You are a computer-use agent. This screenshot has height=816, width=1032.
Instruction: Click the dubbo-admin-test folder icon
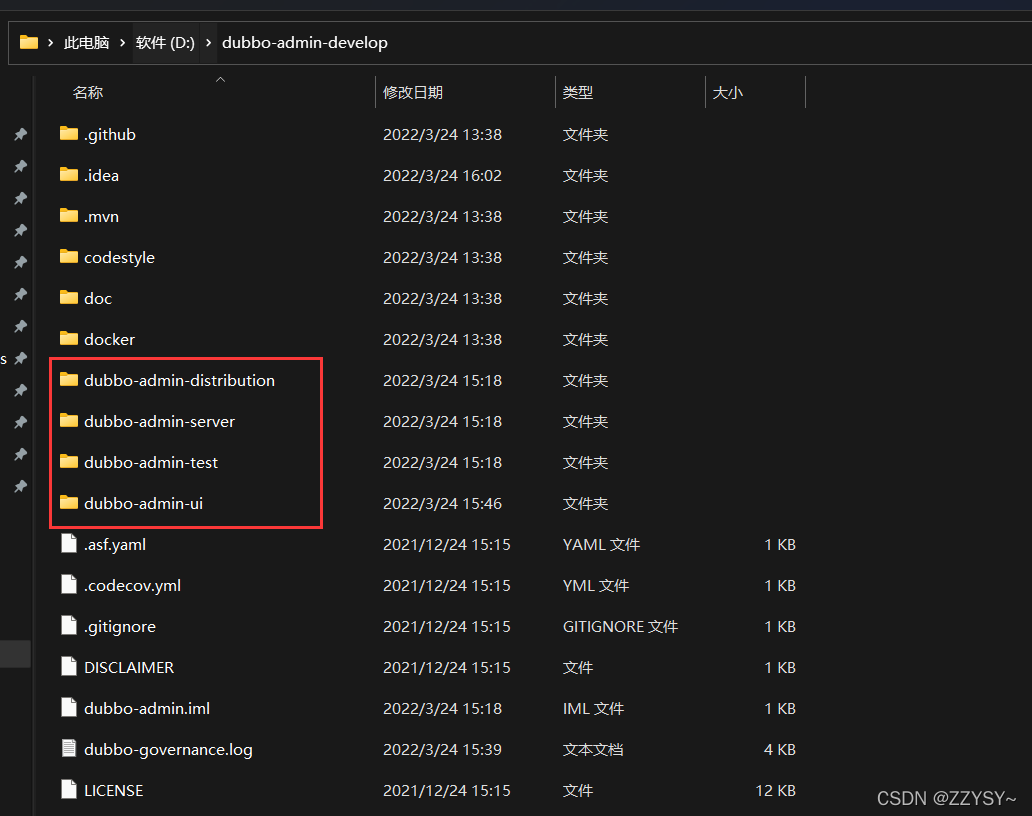coord(68,462)
